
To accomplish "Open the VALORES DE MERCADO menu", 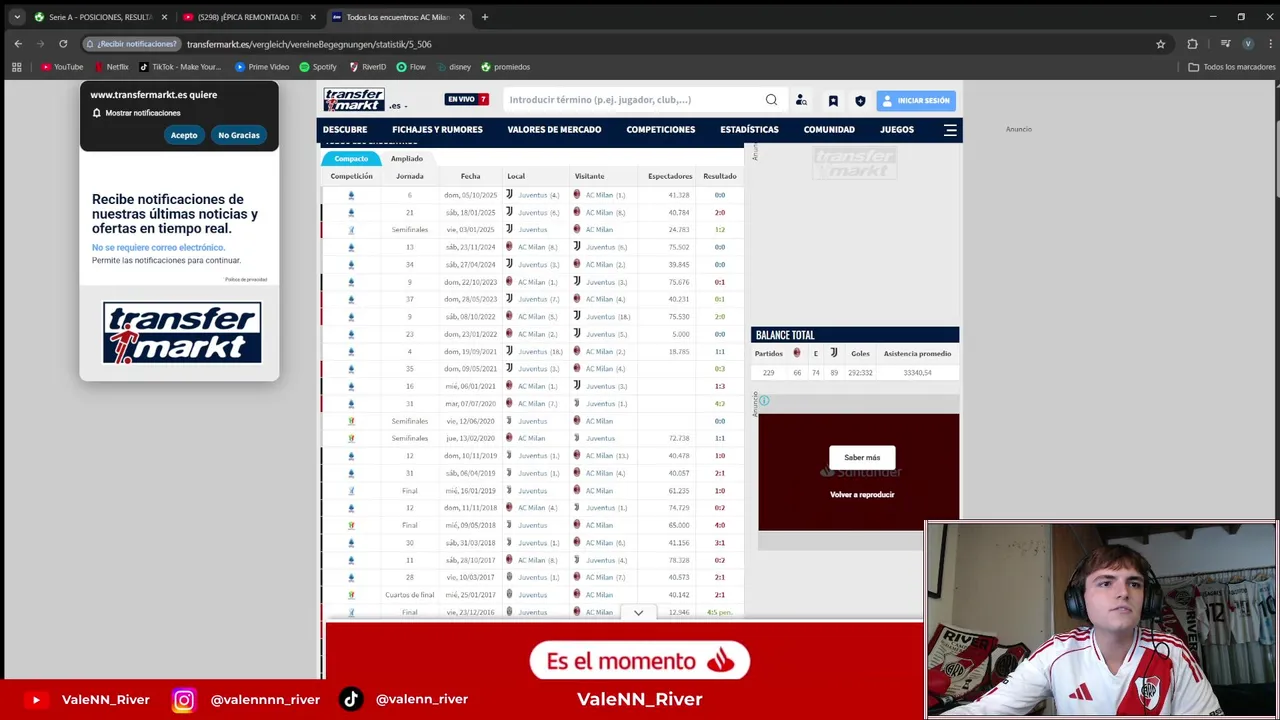I will (x=554, y=130).
